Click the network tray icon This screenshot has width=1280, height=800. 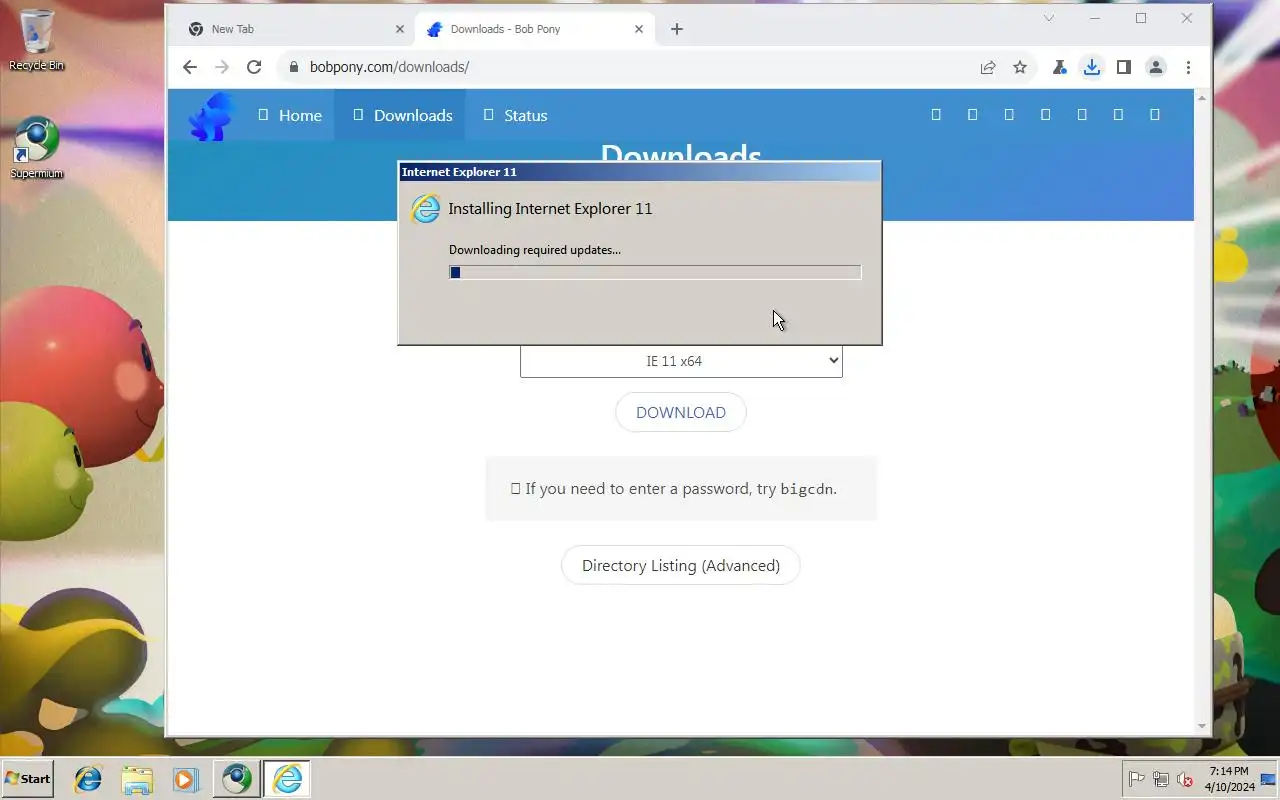[x=1161, y=779]
